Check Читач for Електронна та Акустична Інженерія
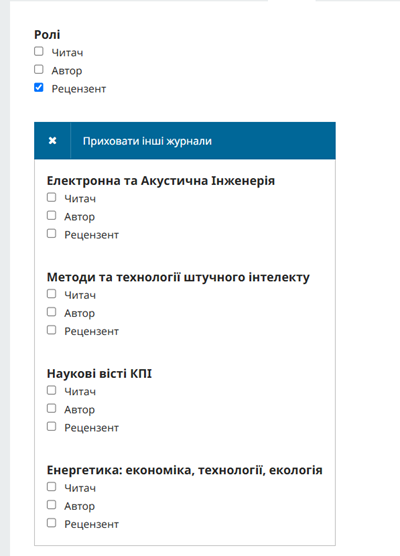The image size is (400, 556). [51, 197]
